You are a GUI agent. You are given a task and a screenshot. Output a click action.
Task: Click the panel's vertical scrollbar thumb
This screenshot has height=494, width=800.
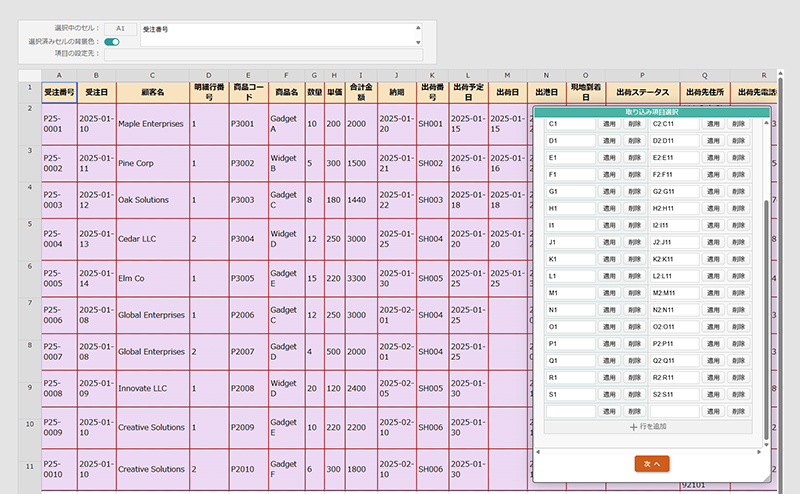pos(766,320)
